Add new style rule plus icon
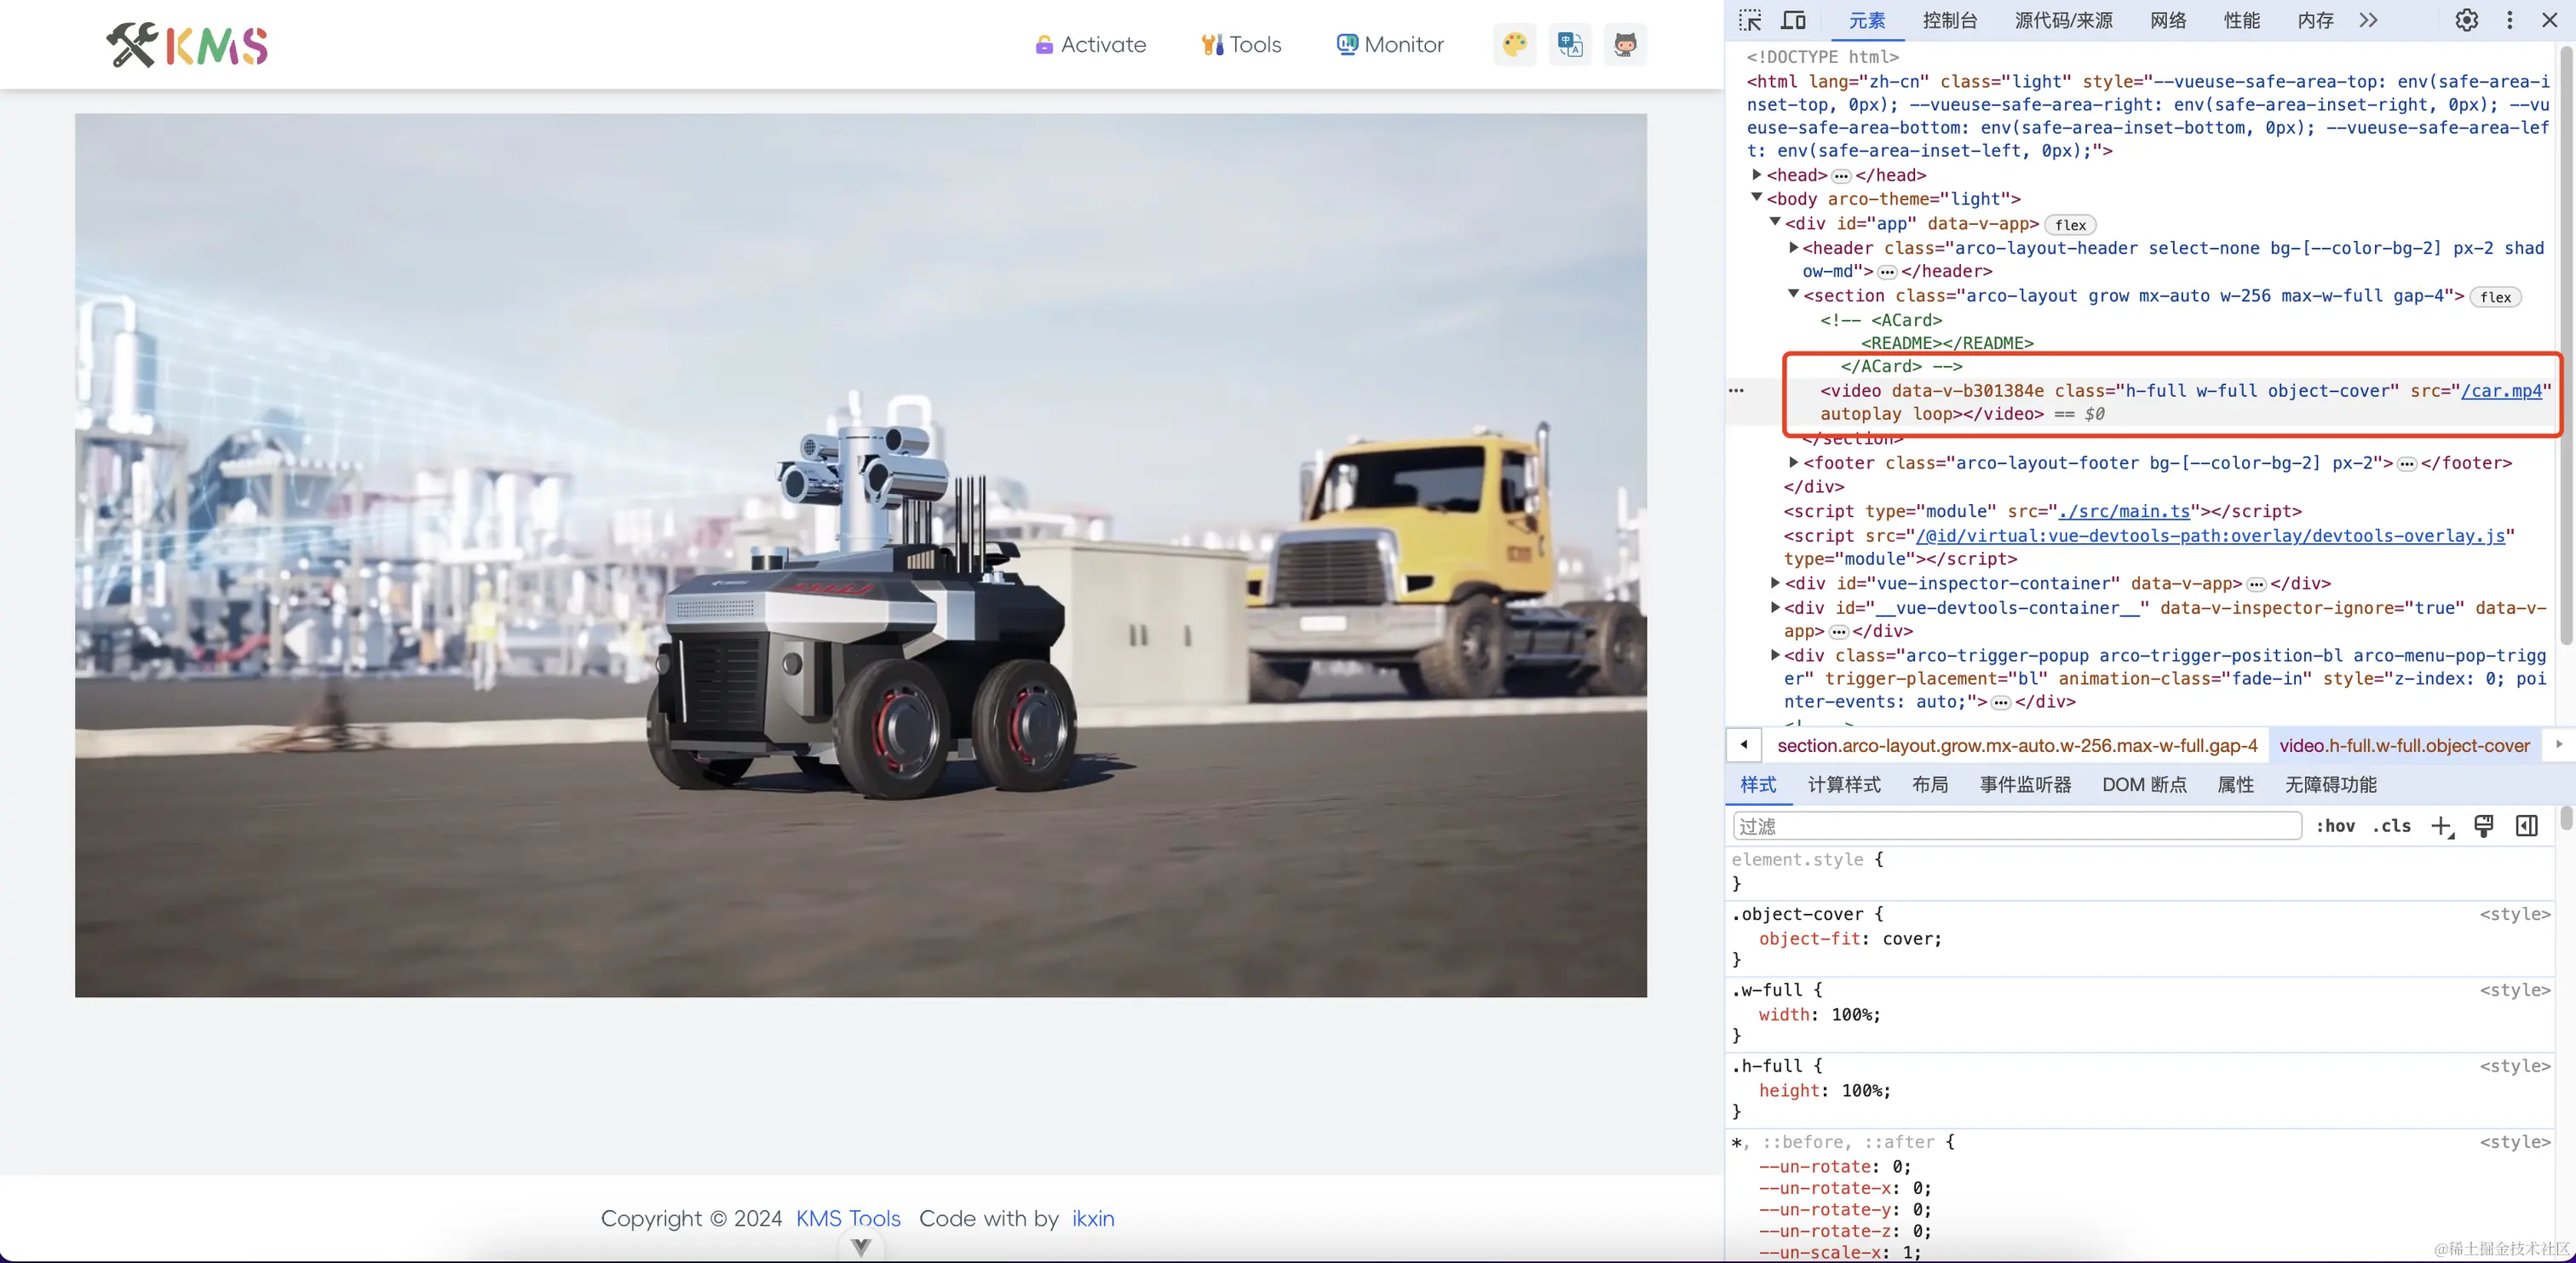The width and height of the screenshot is (2576, 1263). click(x=2441, y=826)
